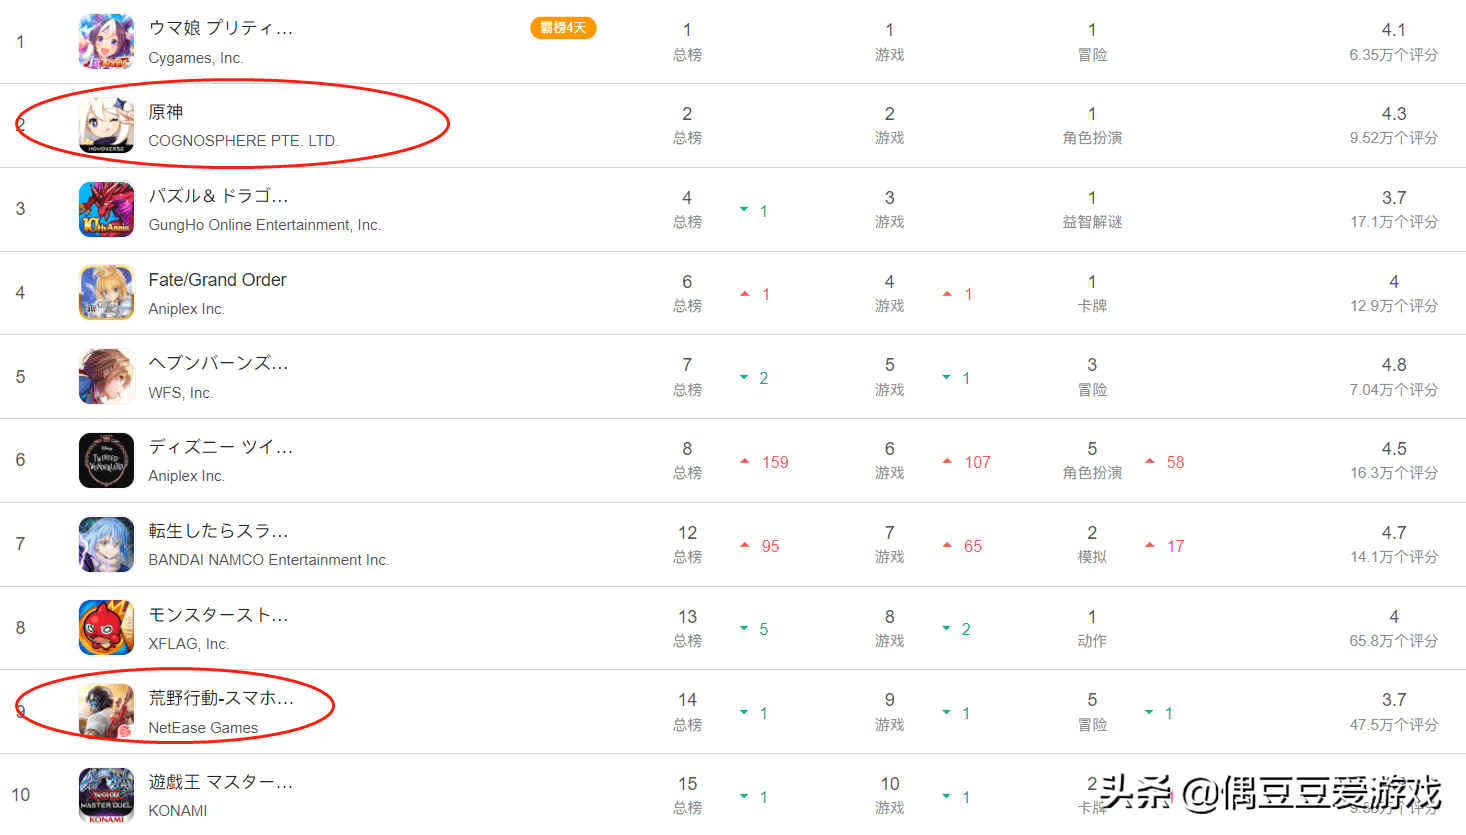The width and height of the screenshot is (1466, 835).
Task: Open the 原神 title link
Action: point(166,112)
